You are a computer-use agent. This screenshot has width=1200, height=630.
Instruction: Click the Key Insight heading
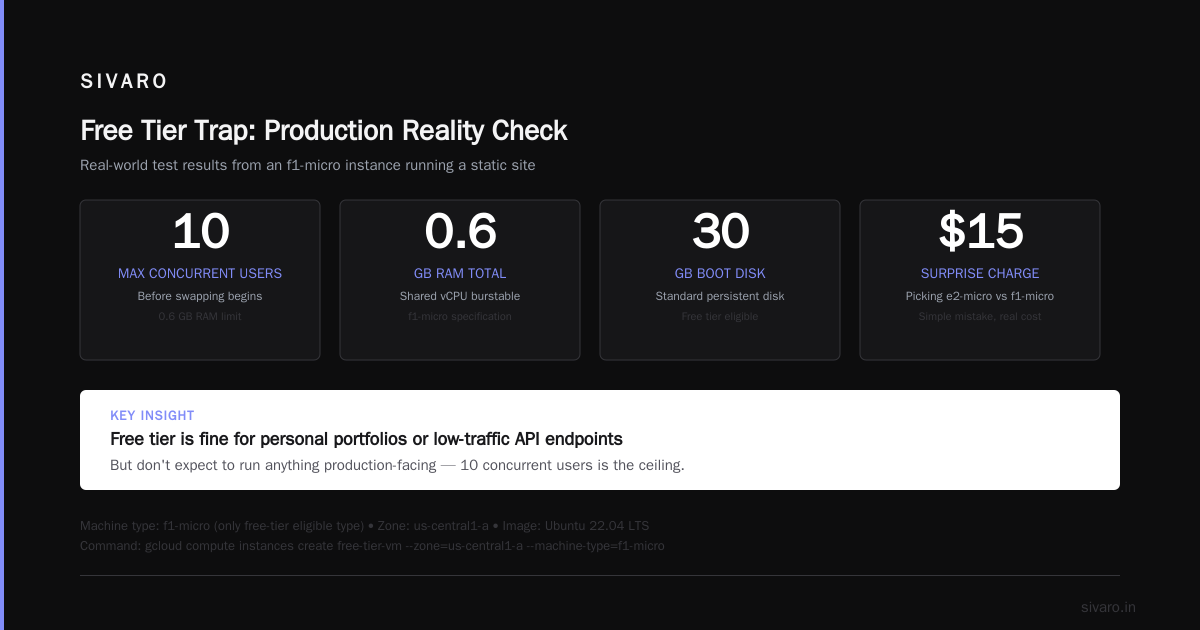point(152,415)
